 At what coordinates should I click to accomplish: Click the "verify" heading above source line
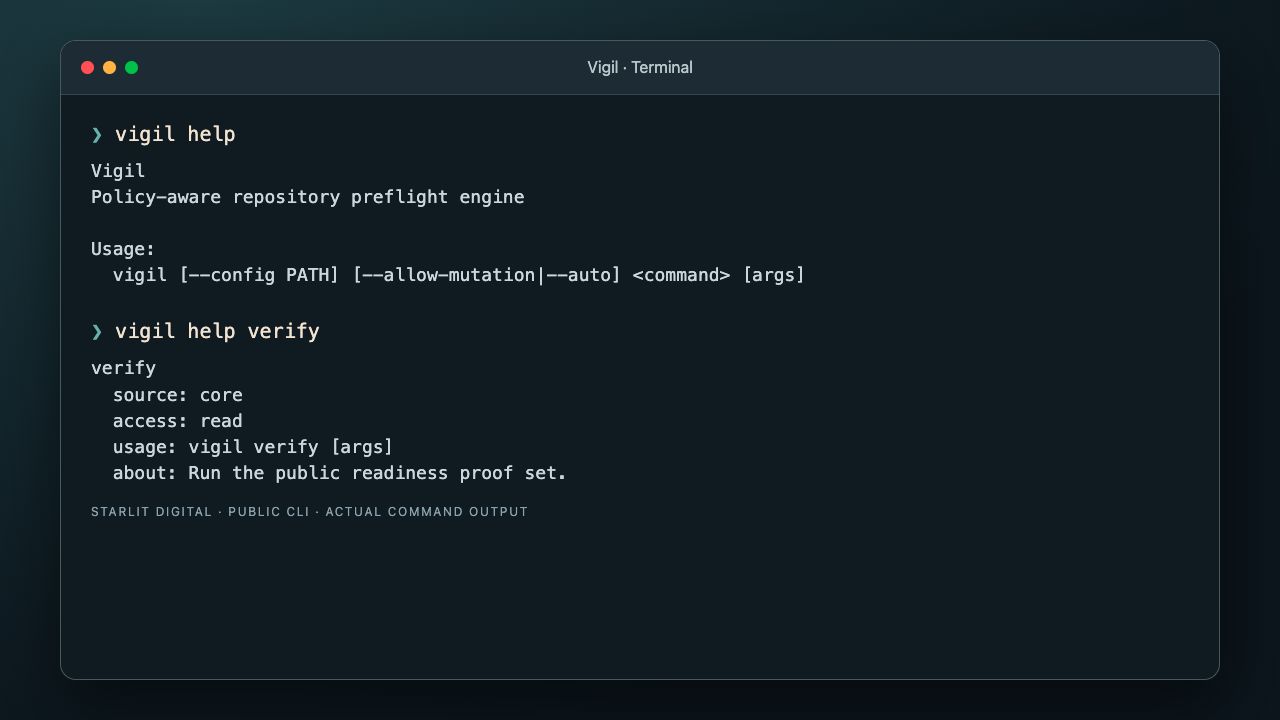pyautogui.click(x=123, y=368)
